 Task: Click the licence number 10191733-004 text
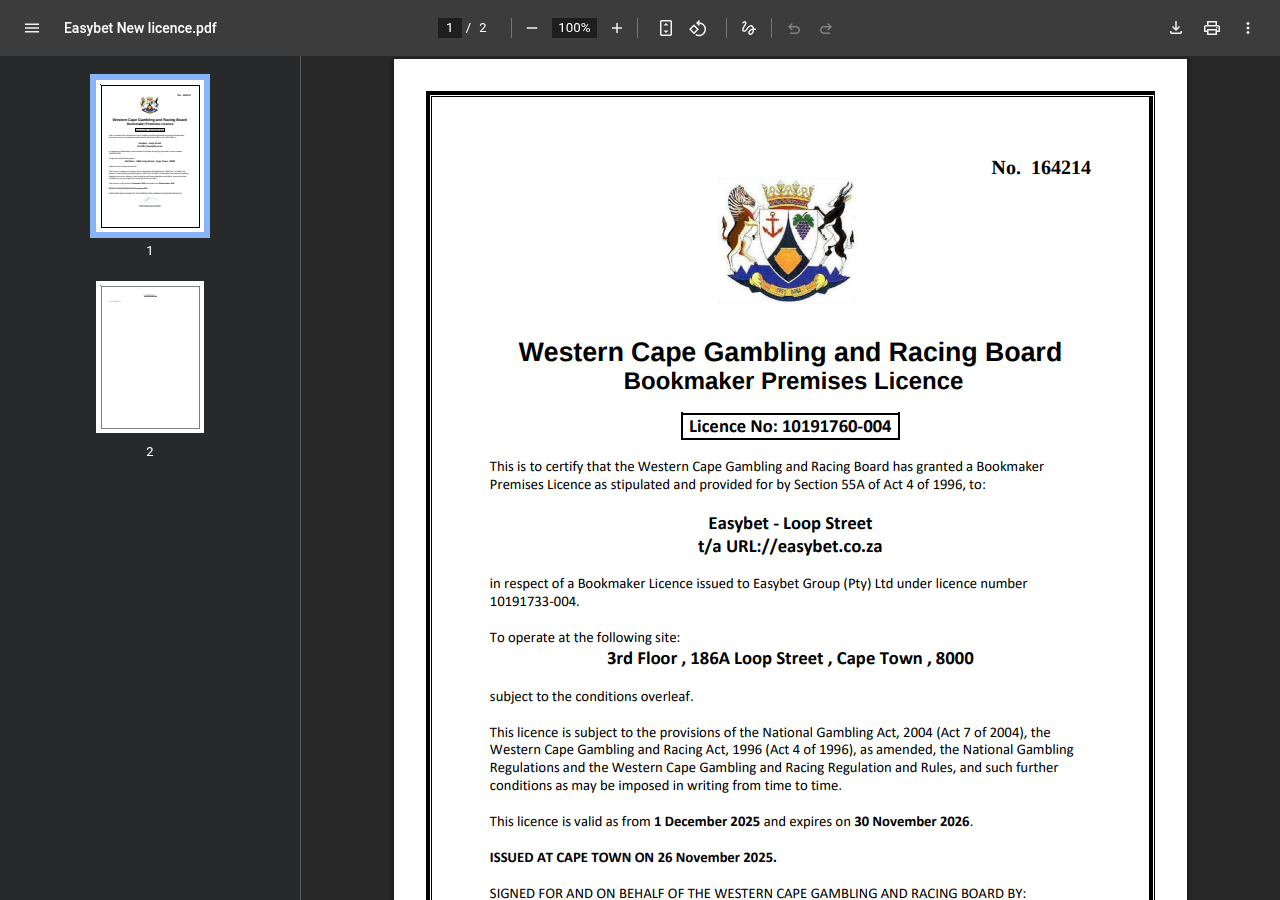click(533, 601)
